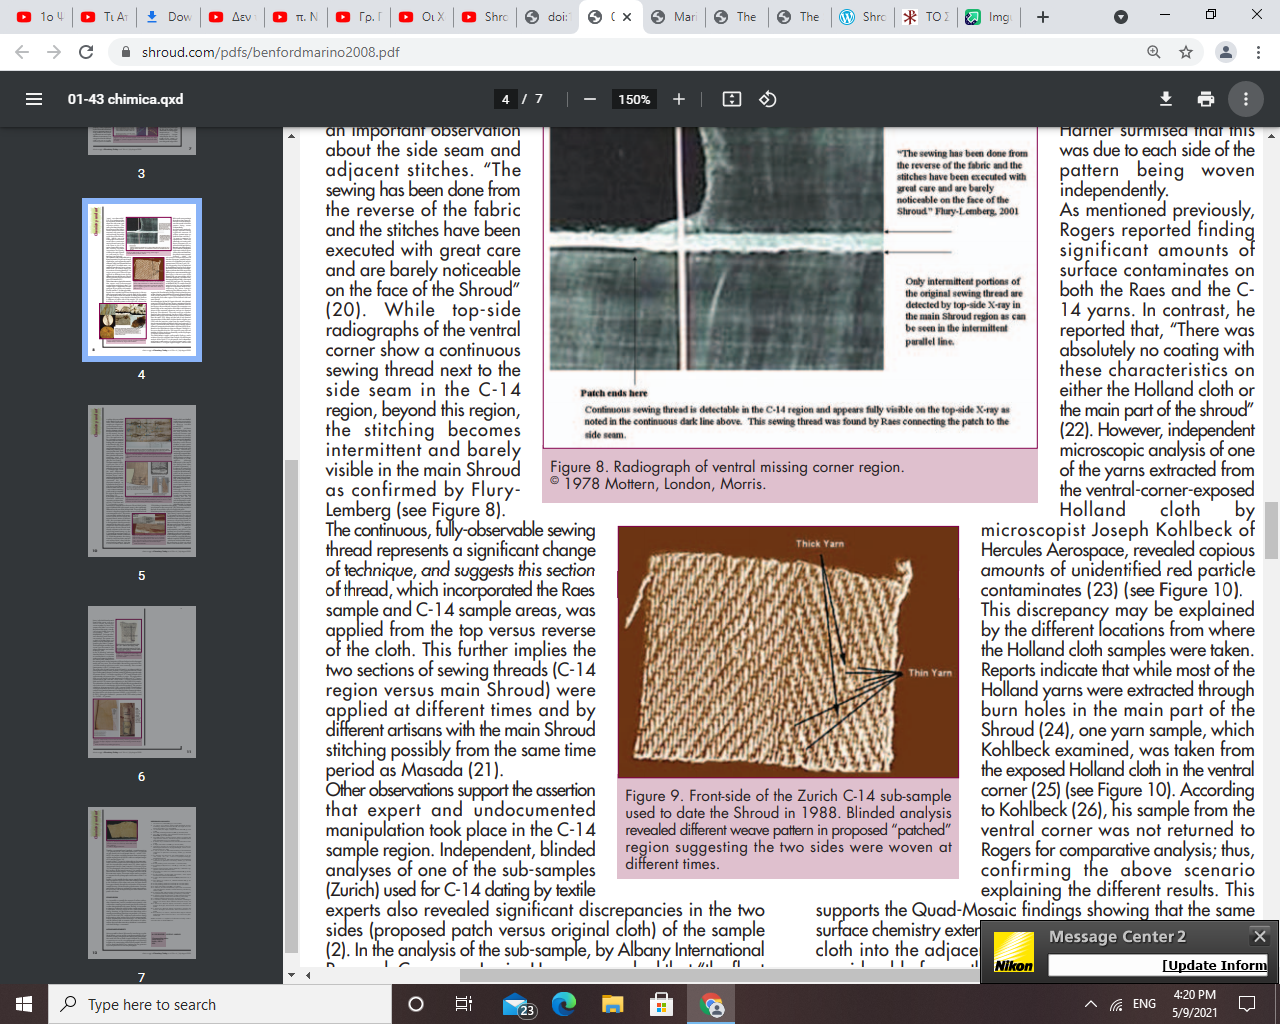Open the Chrome zoom magnifier icon
The width and height of the screenshot is (1280, 1024).
click(1154, 52)
